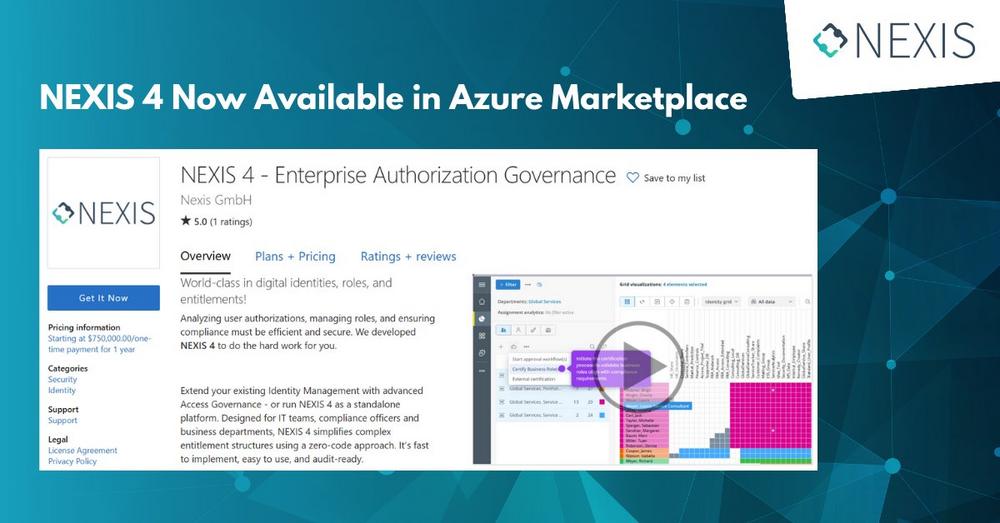Open the Ratings + reviews tab
The width and height of the screenshot is (1000, 523).
click(408, 257)
